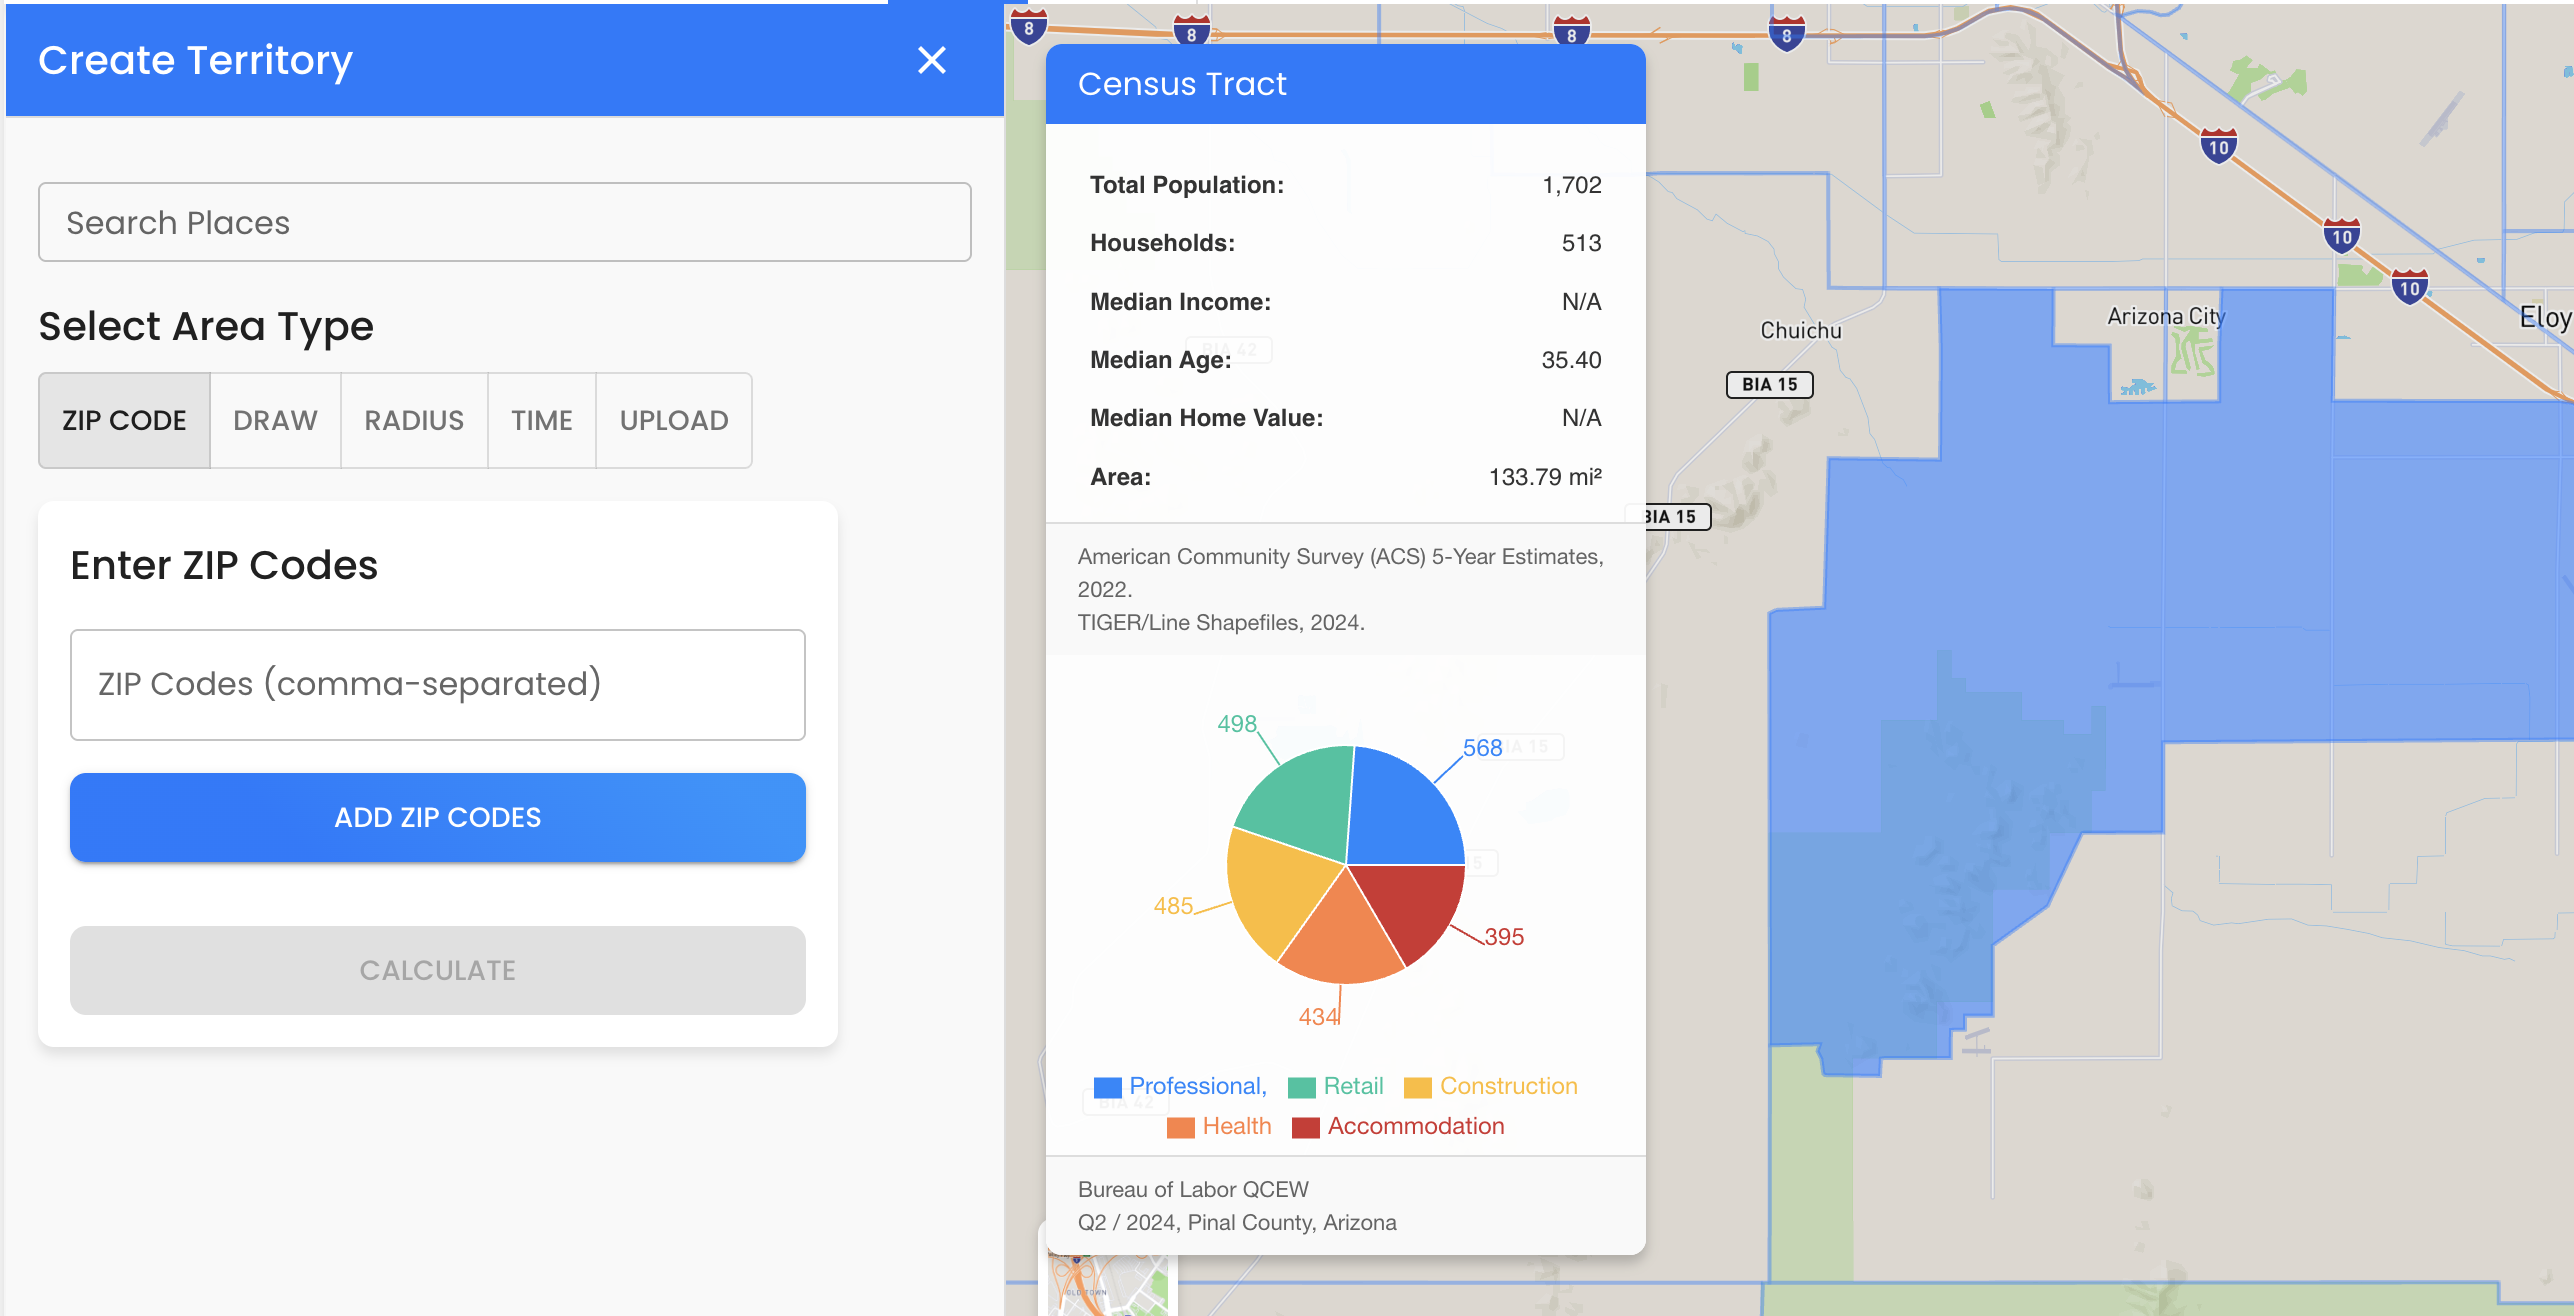Switch to the DRAW area type
Viewport: 2574px width, 1316px height.
275,420
